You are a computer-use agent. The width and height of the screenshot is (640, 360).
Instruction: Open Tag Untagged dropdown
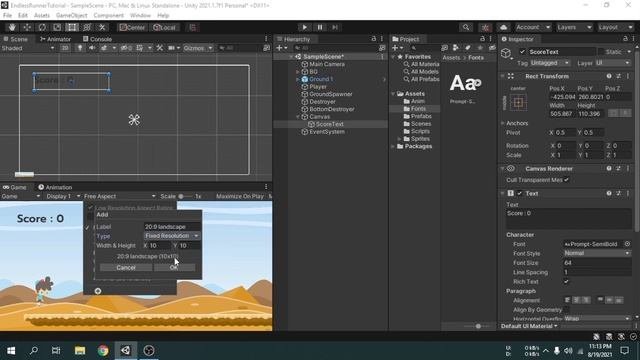550,63
